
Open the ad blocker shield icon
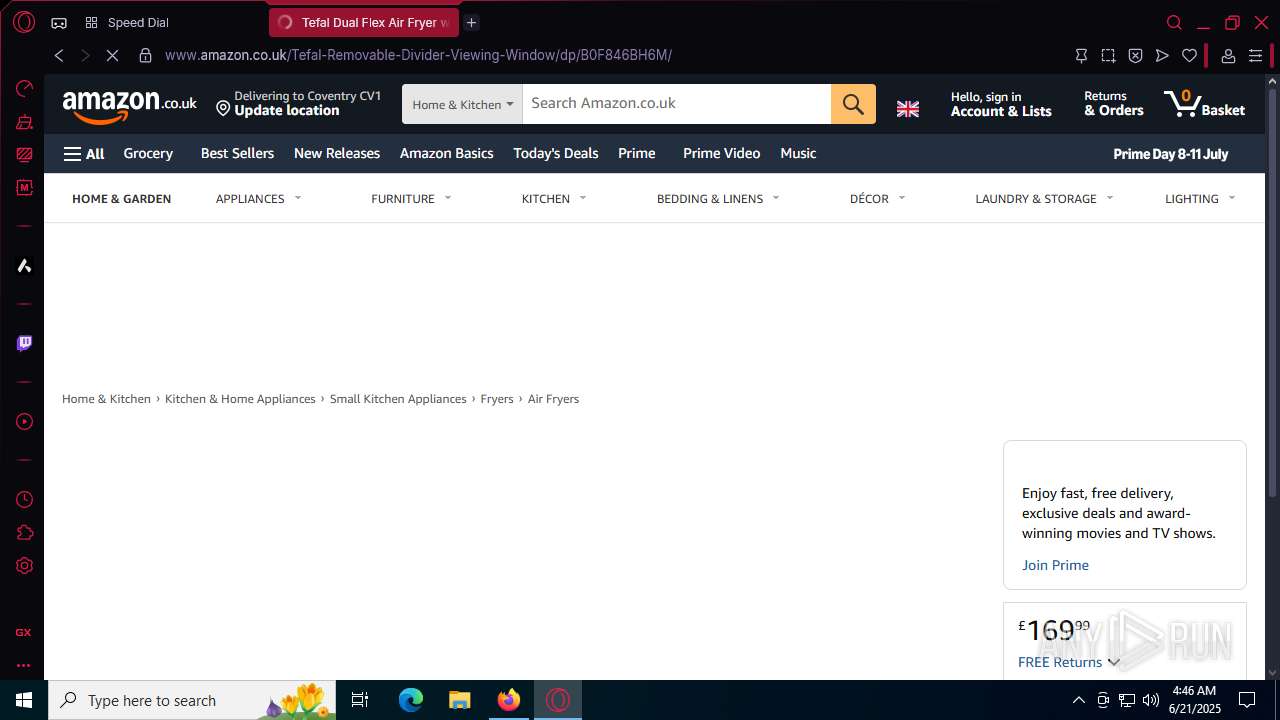1135,55
